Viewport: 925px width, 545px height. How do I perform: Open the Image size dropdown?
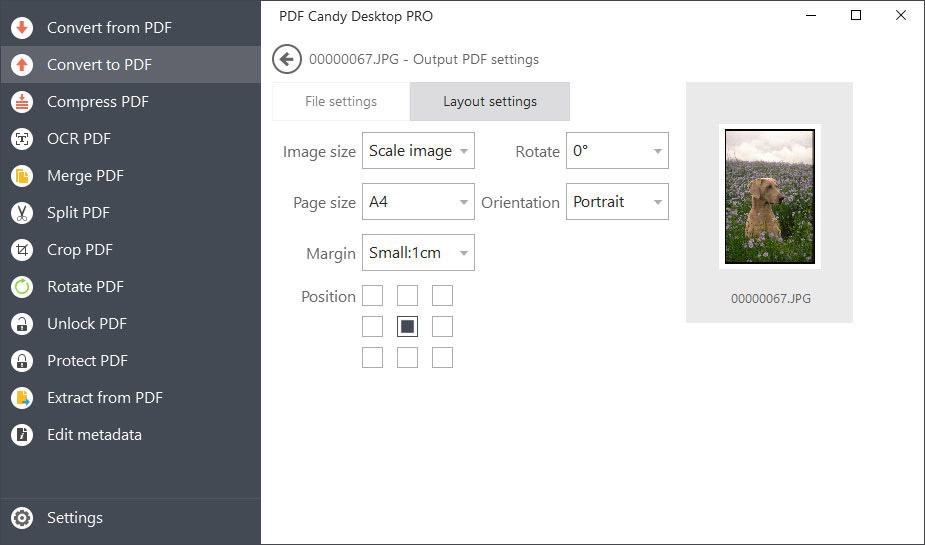418,151
